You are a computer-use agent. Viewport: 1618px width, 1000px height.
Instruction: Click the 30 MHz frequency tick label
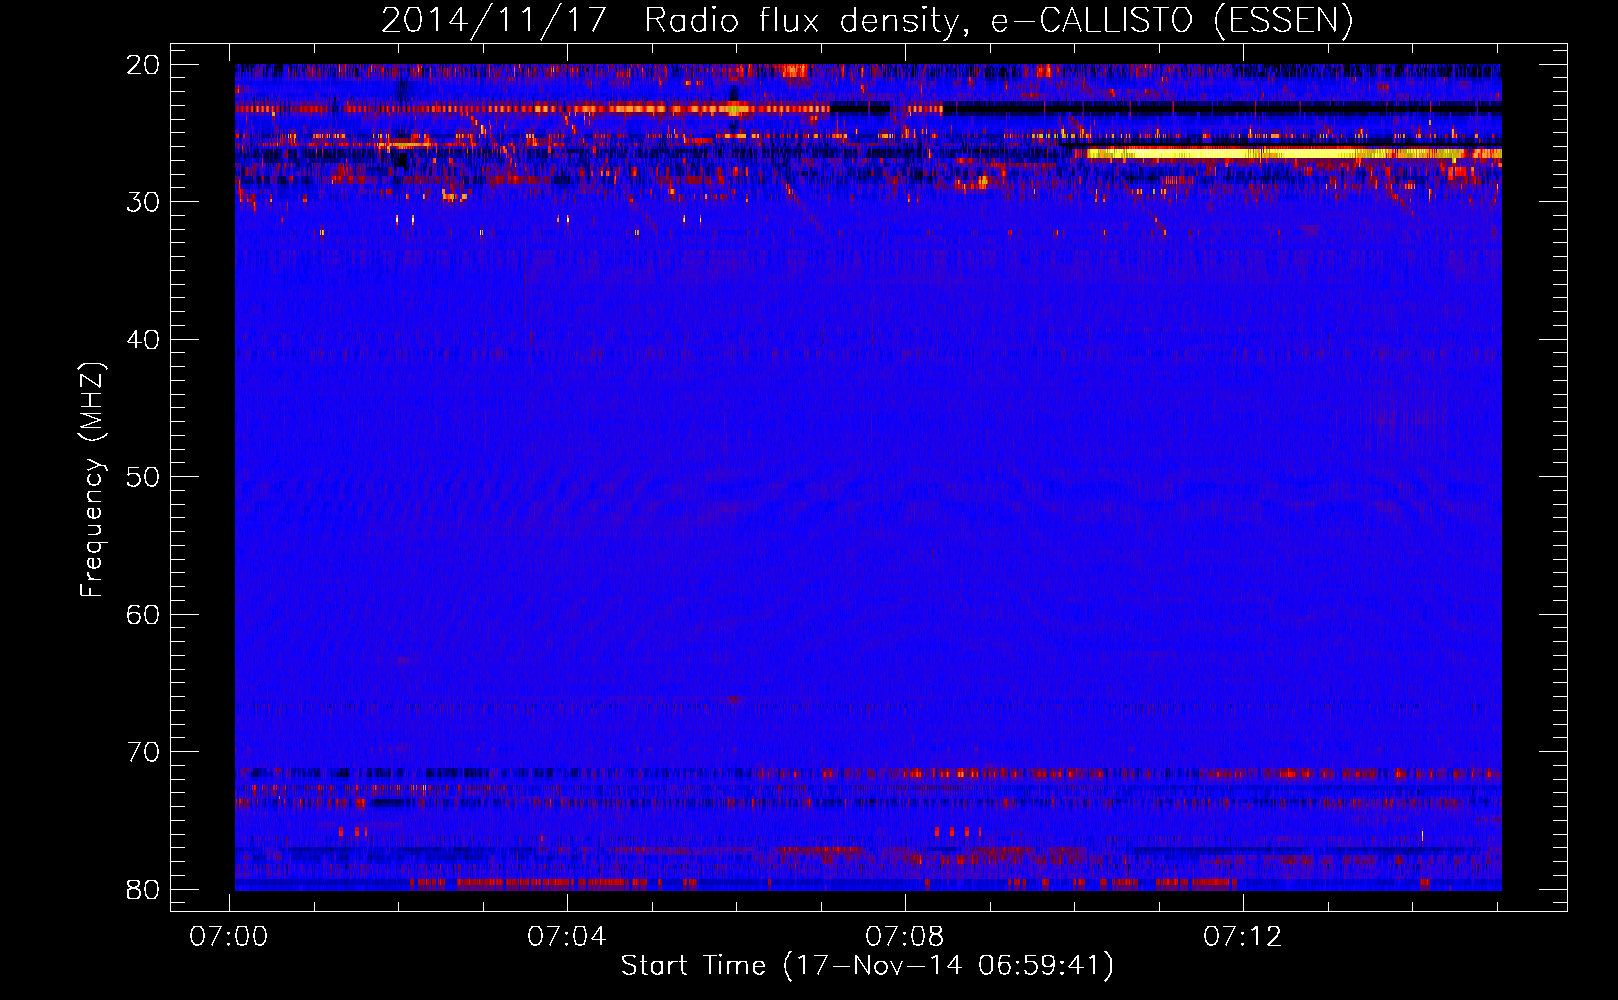pos(143,202)
